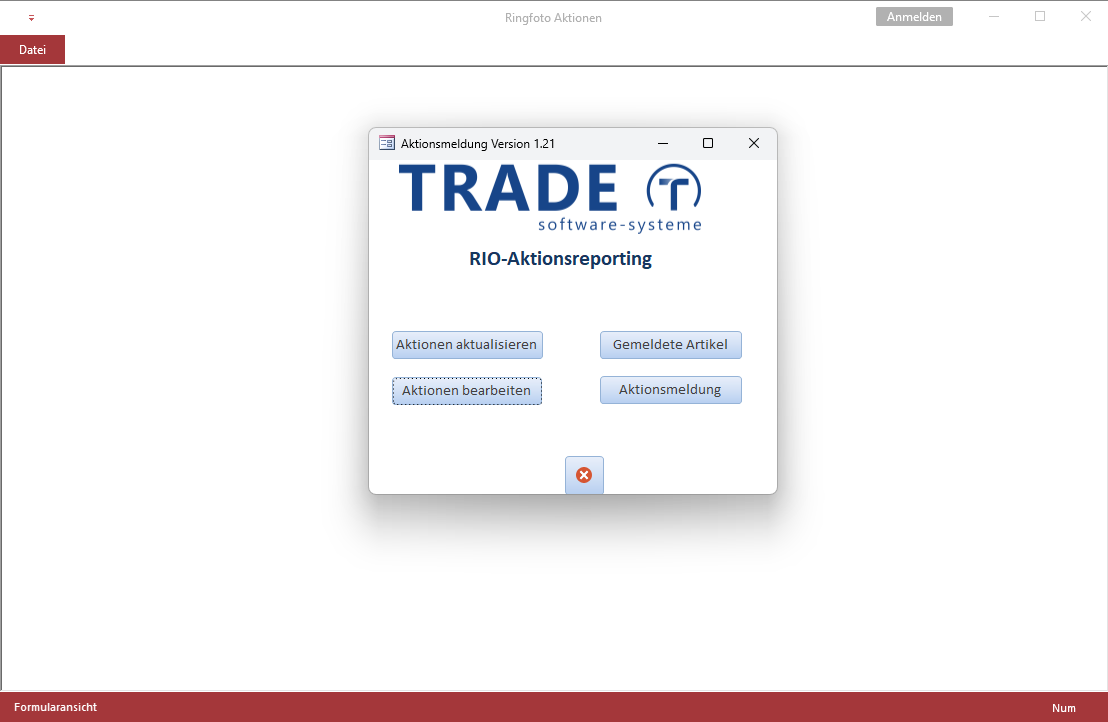Click the Anmelden sign-in button

tap(914, 17)
